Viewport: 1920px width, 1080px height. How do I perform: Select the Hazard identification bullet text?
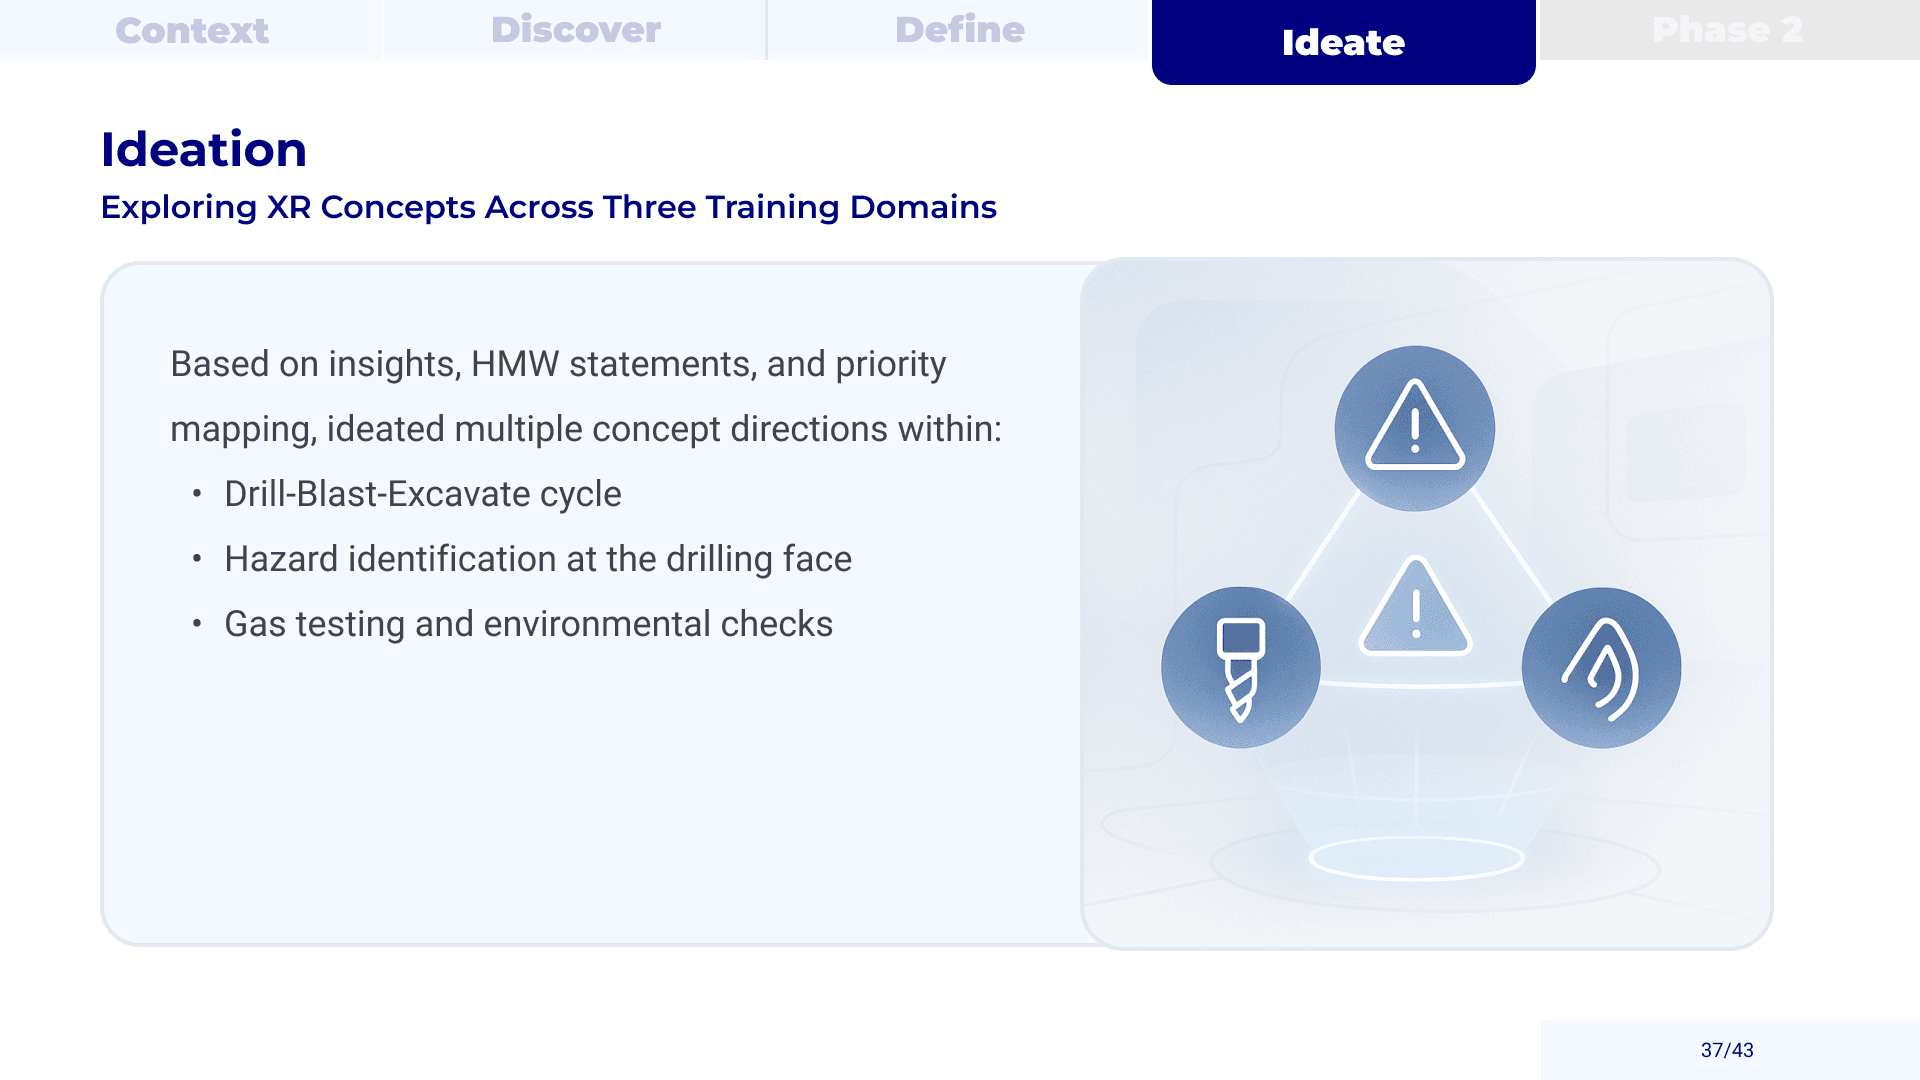tap(537, 559)
